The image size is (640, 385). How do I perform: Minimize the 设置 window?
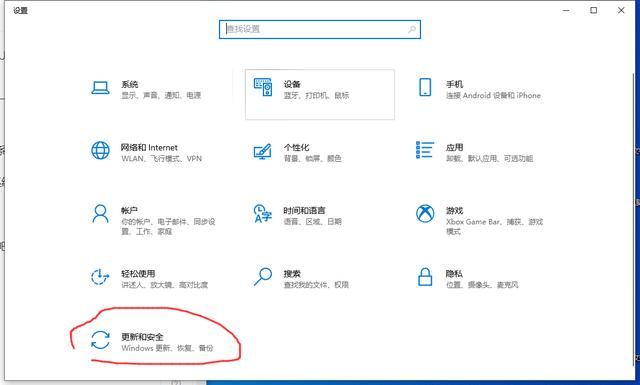coord(566,10)
